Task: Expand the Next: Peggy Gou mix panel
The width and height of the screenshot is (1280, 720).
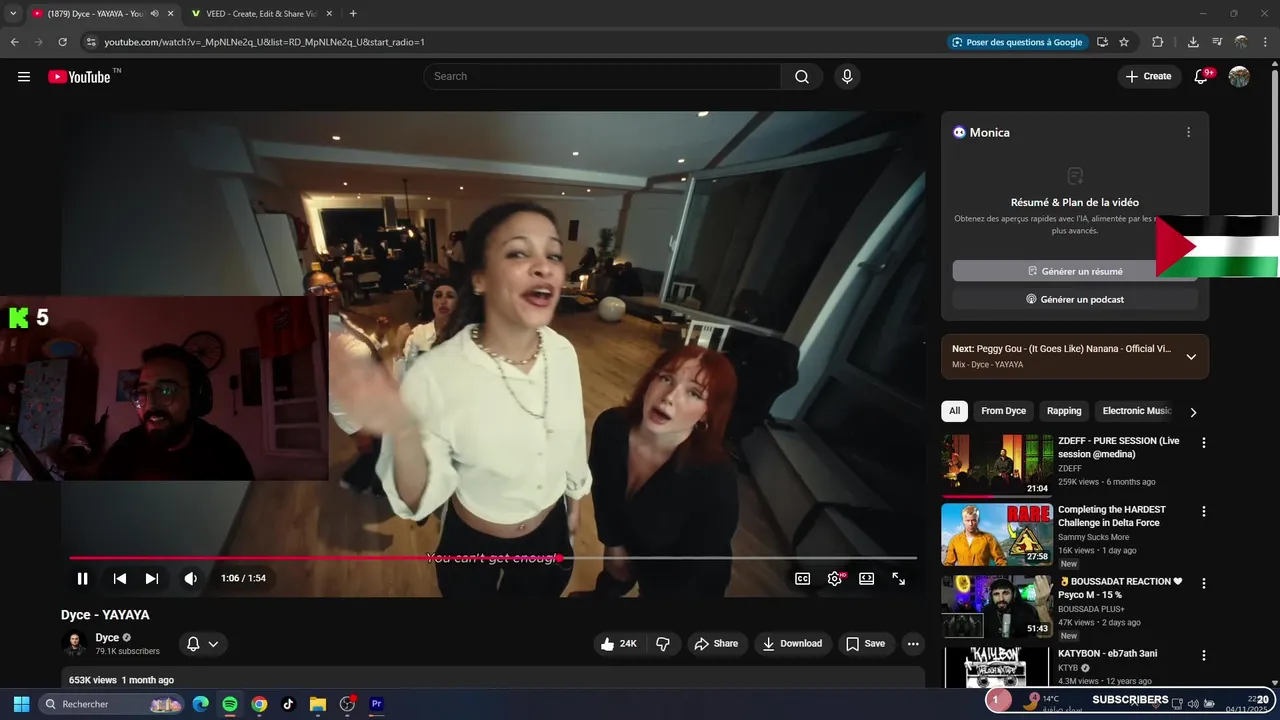Action: (1191, 357)
